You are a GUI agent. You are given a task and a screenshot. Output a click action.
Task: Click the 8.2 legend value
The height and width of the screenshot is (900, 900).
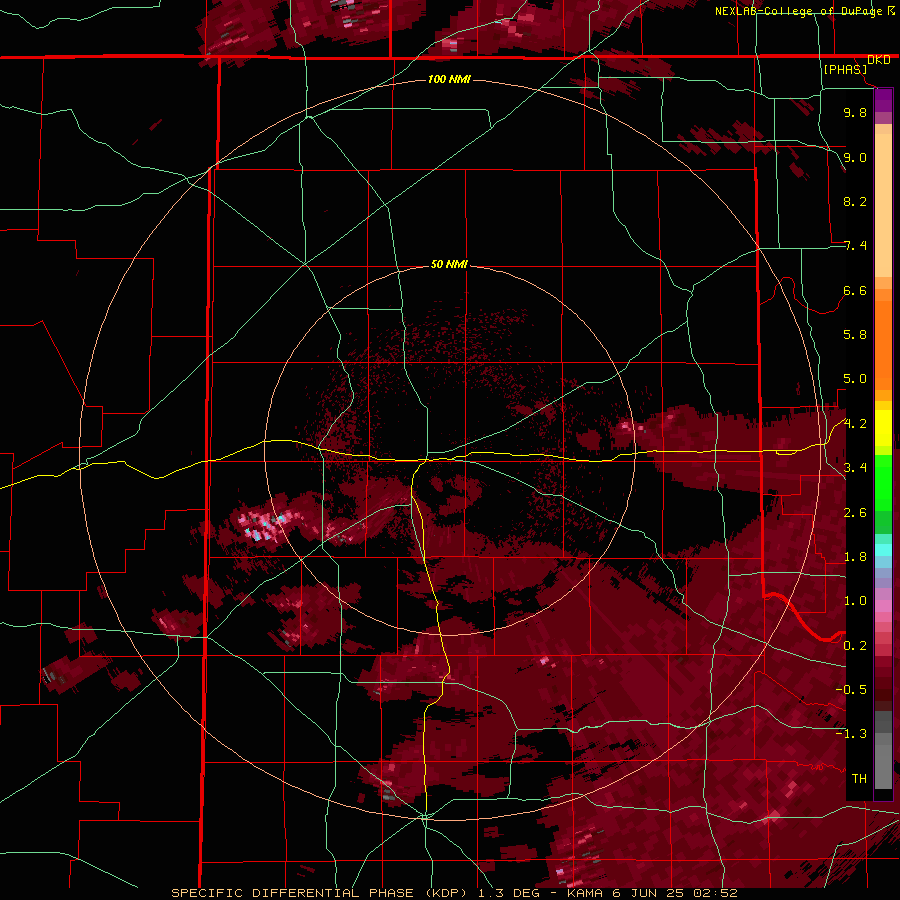[855, 201]
